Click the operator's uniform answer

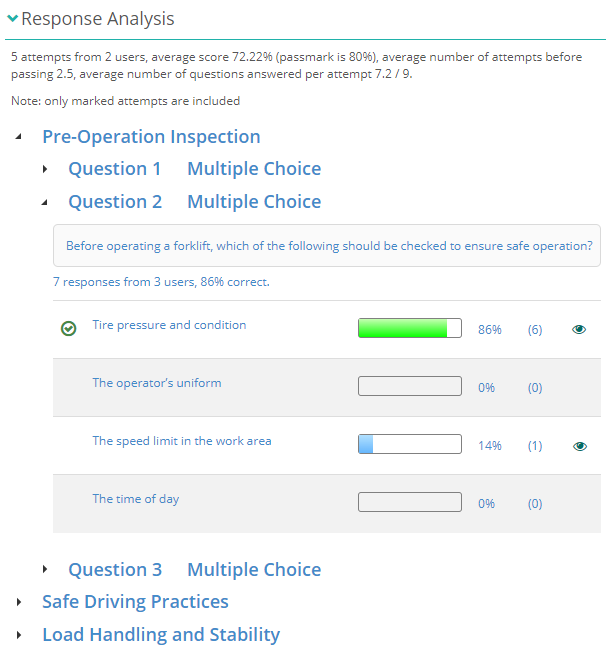(x=157, y=383)
